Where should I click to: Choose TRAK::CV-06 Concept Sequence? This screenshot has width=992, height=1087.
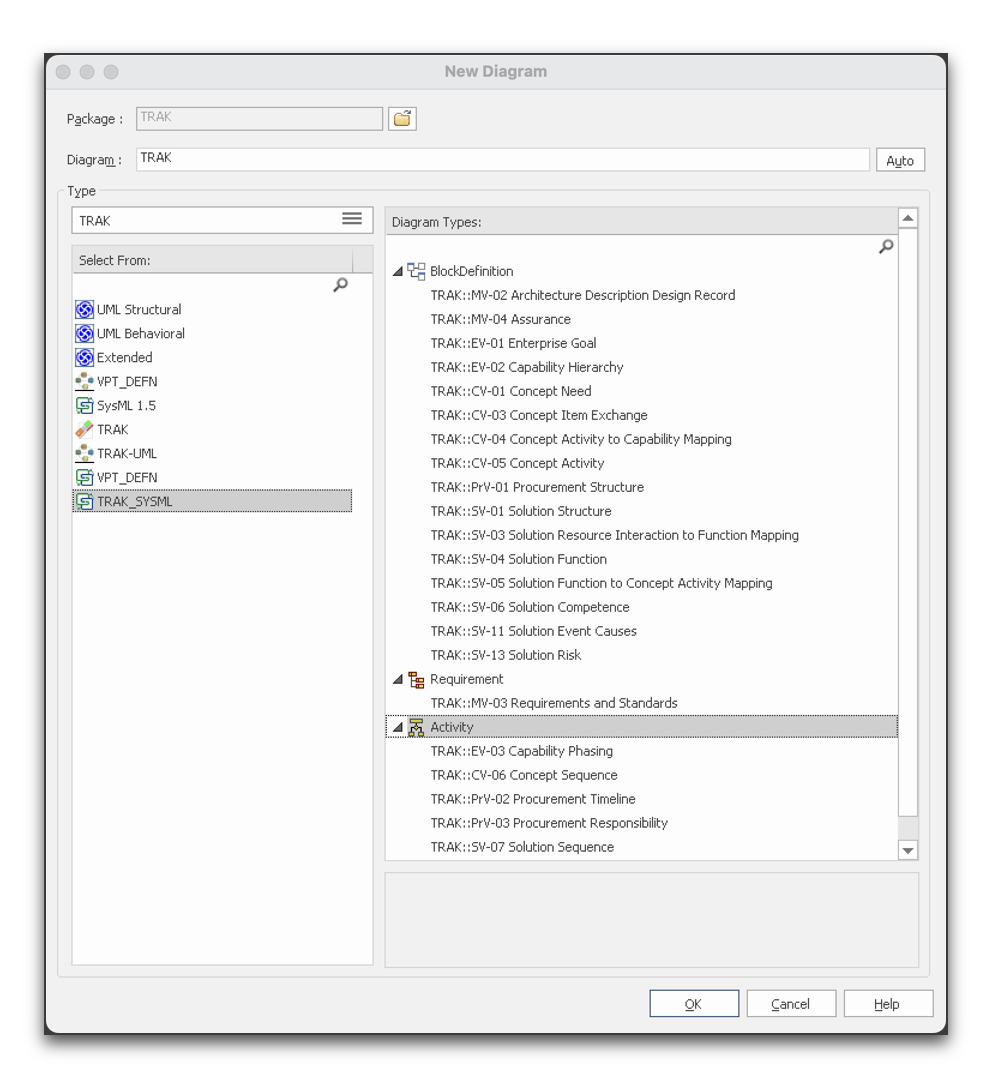point(523,775)
